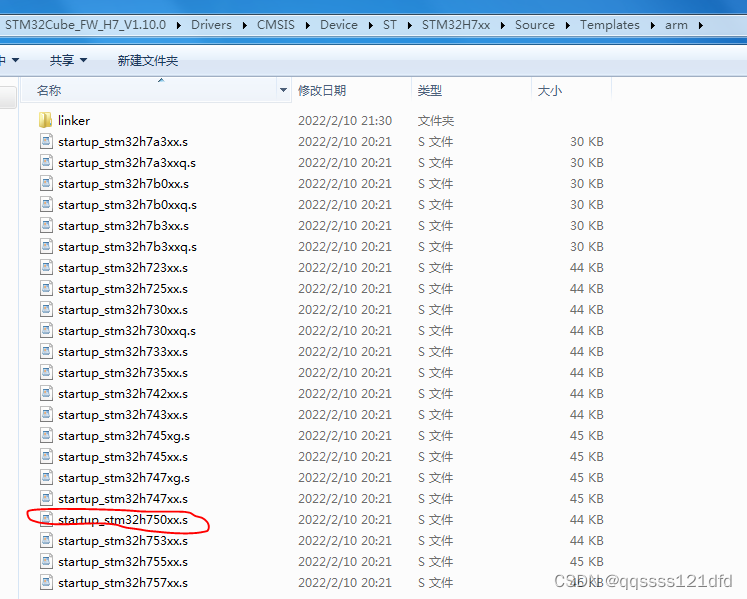747x599 pixels.
Task: Go to ST in address bar
Action: pyautogui.click(x=390, y=25)
